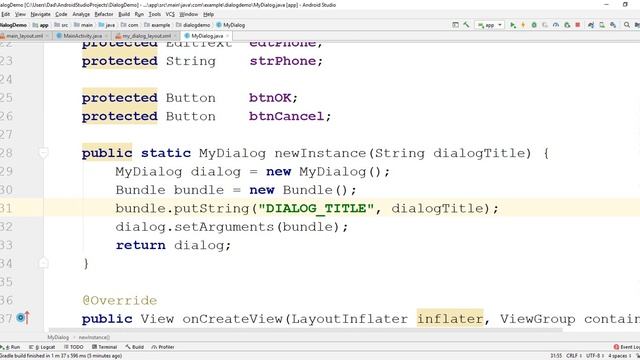This screenshot has width=640, height=360.
Task: Start debugging with the green bug icon
Action: (534, 25)
